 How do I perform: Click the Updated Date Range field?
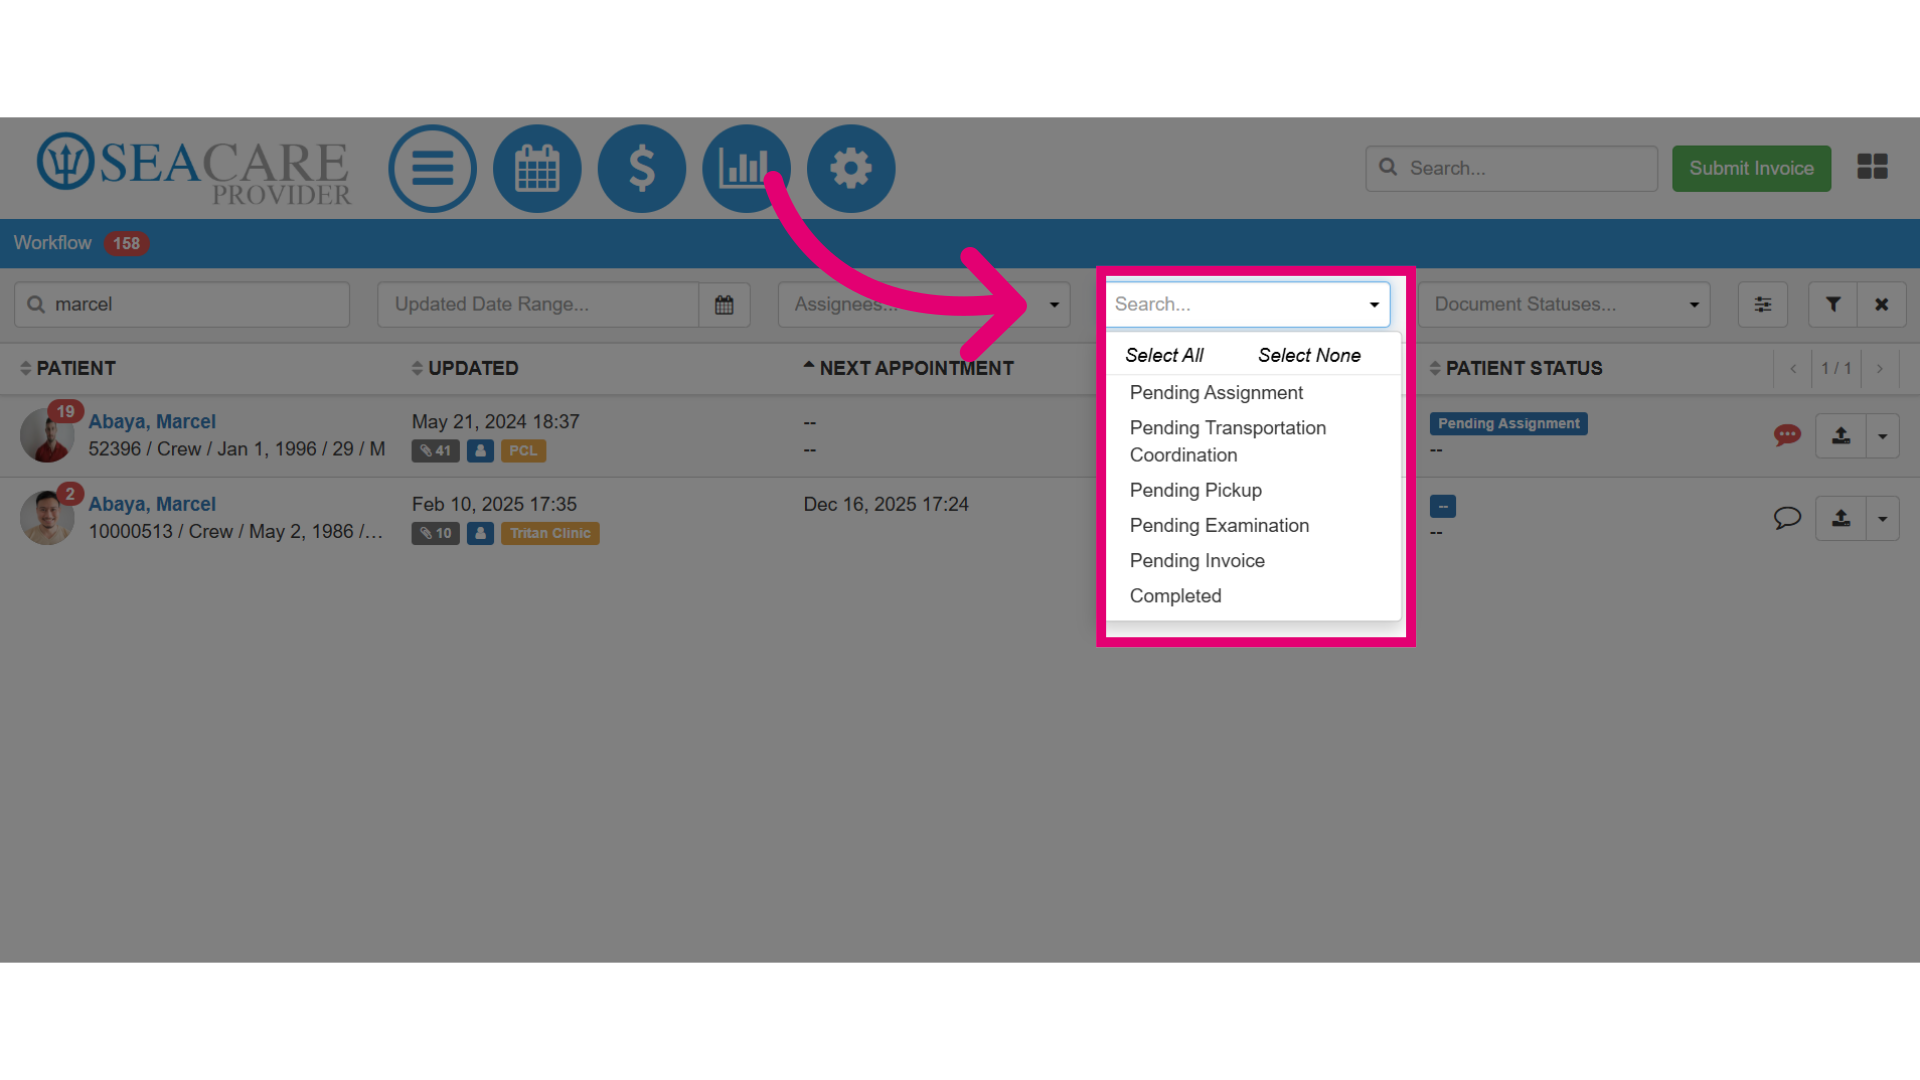pyautogui.click(x=538, y=304)
